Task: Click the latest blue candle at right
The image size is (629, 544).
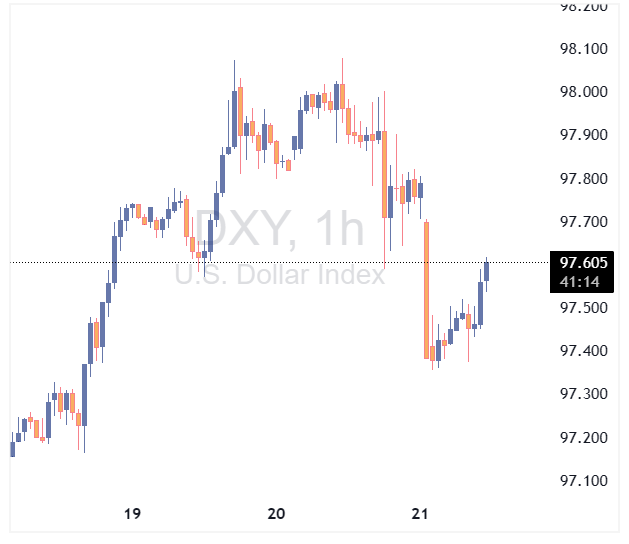Action: 487,270
